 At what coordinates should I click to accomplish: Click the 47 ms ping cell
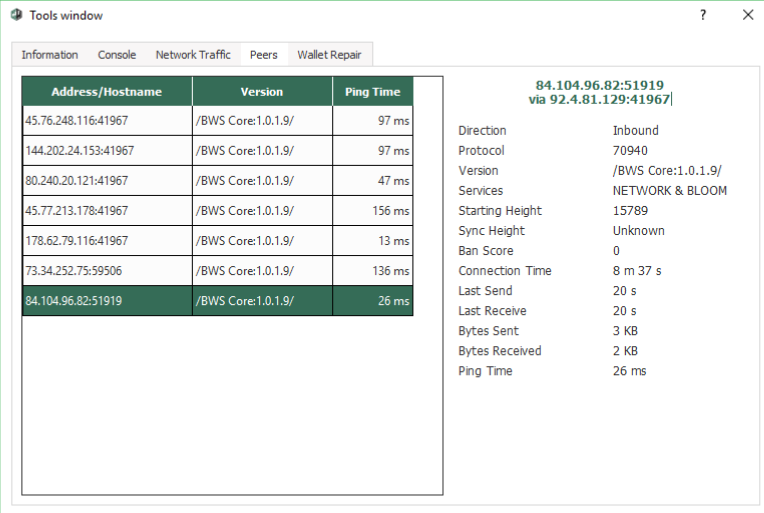[373, 181]
